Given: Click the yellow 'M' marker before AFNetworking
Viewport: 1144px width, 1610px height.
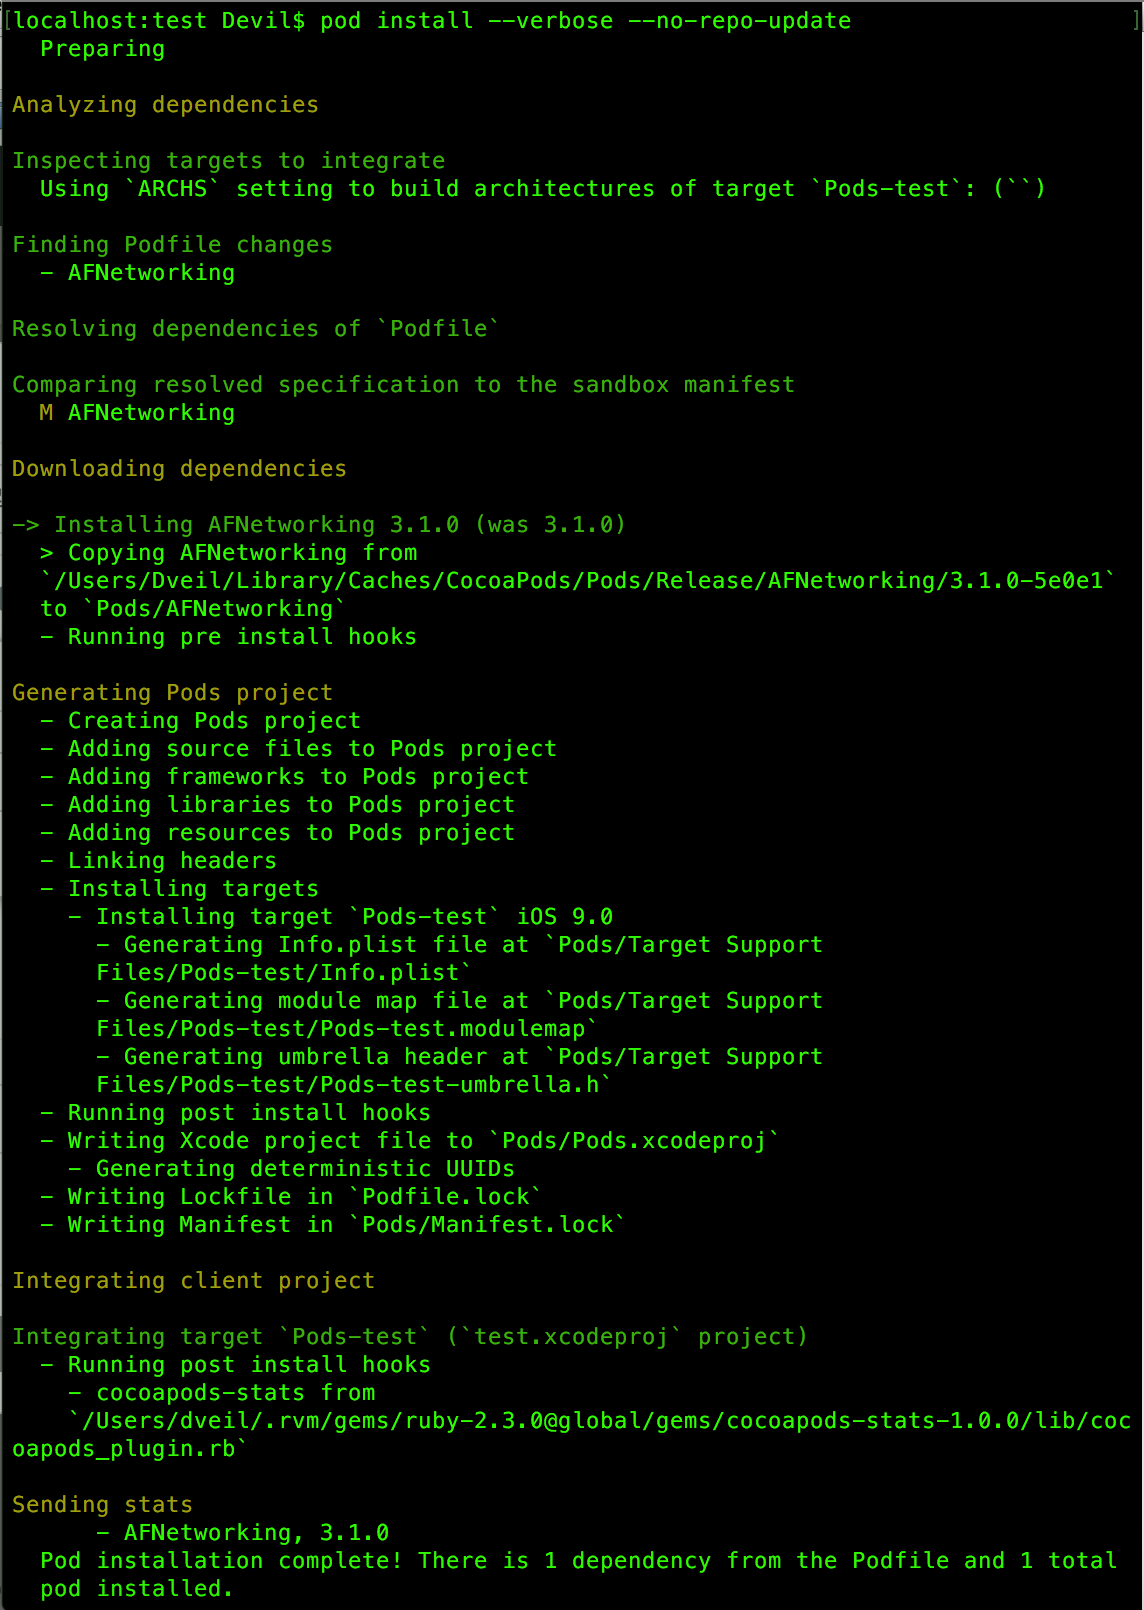Looking at the screenshot, I should 46,413.
